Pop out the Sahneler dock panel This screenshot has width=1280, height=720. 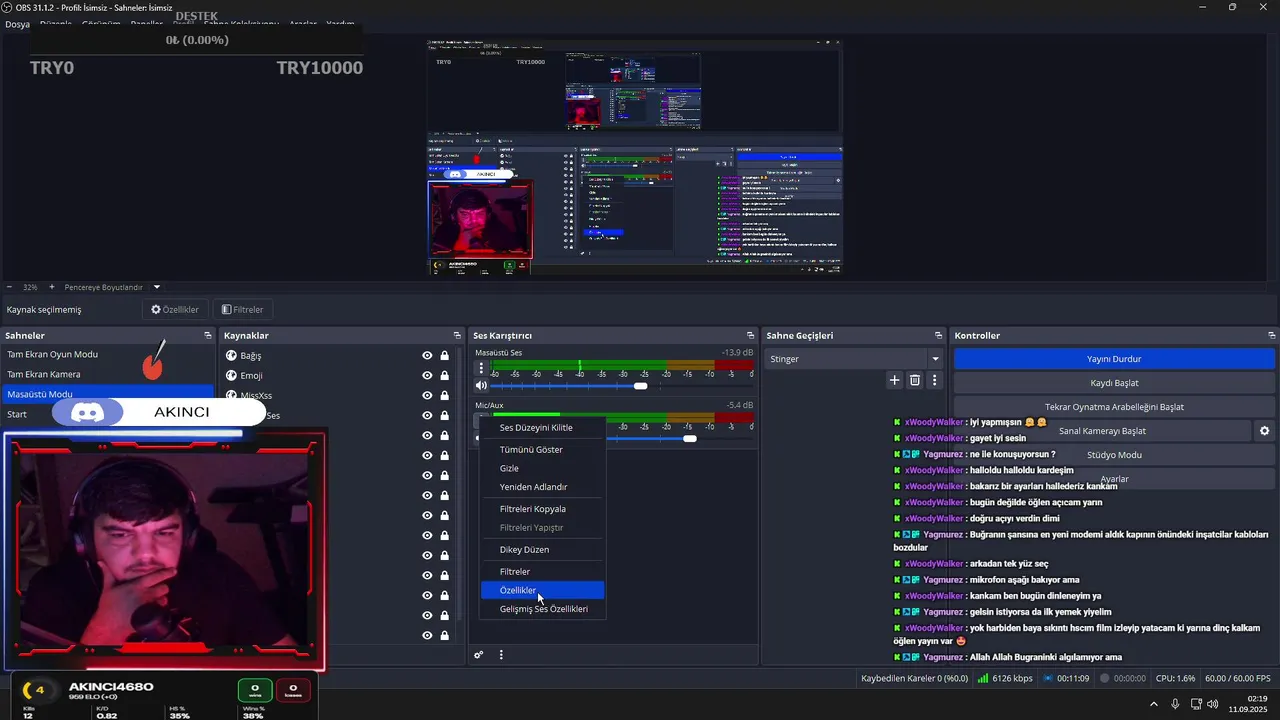[x=208, y=336]
